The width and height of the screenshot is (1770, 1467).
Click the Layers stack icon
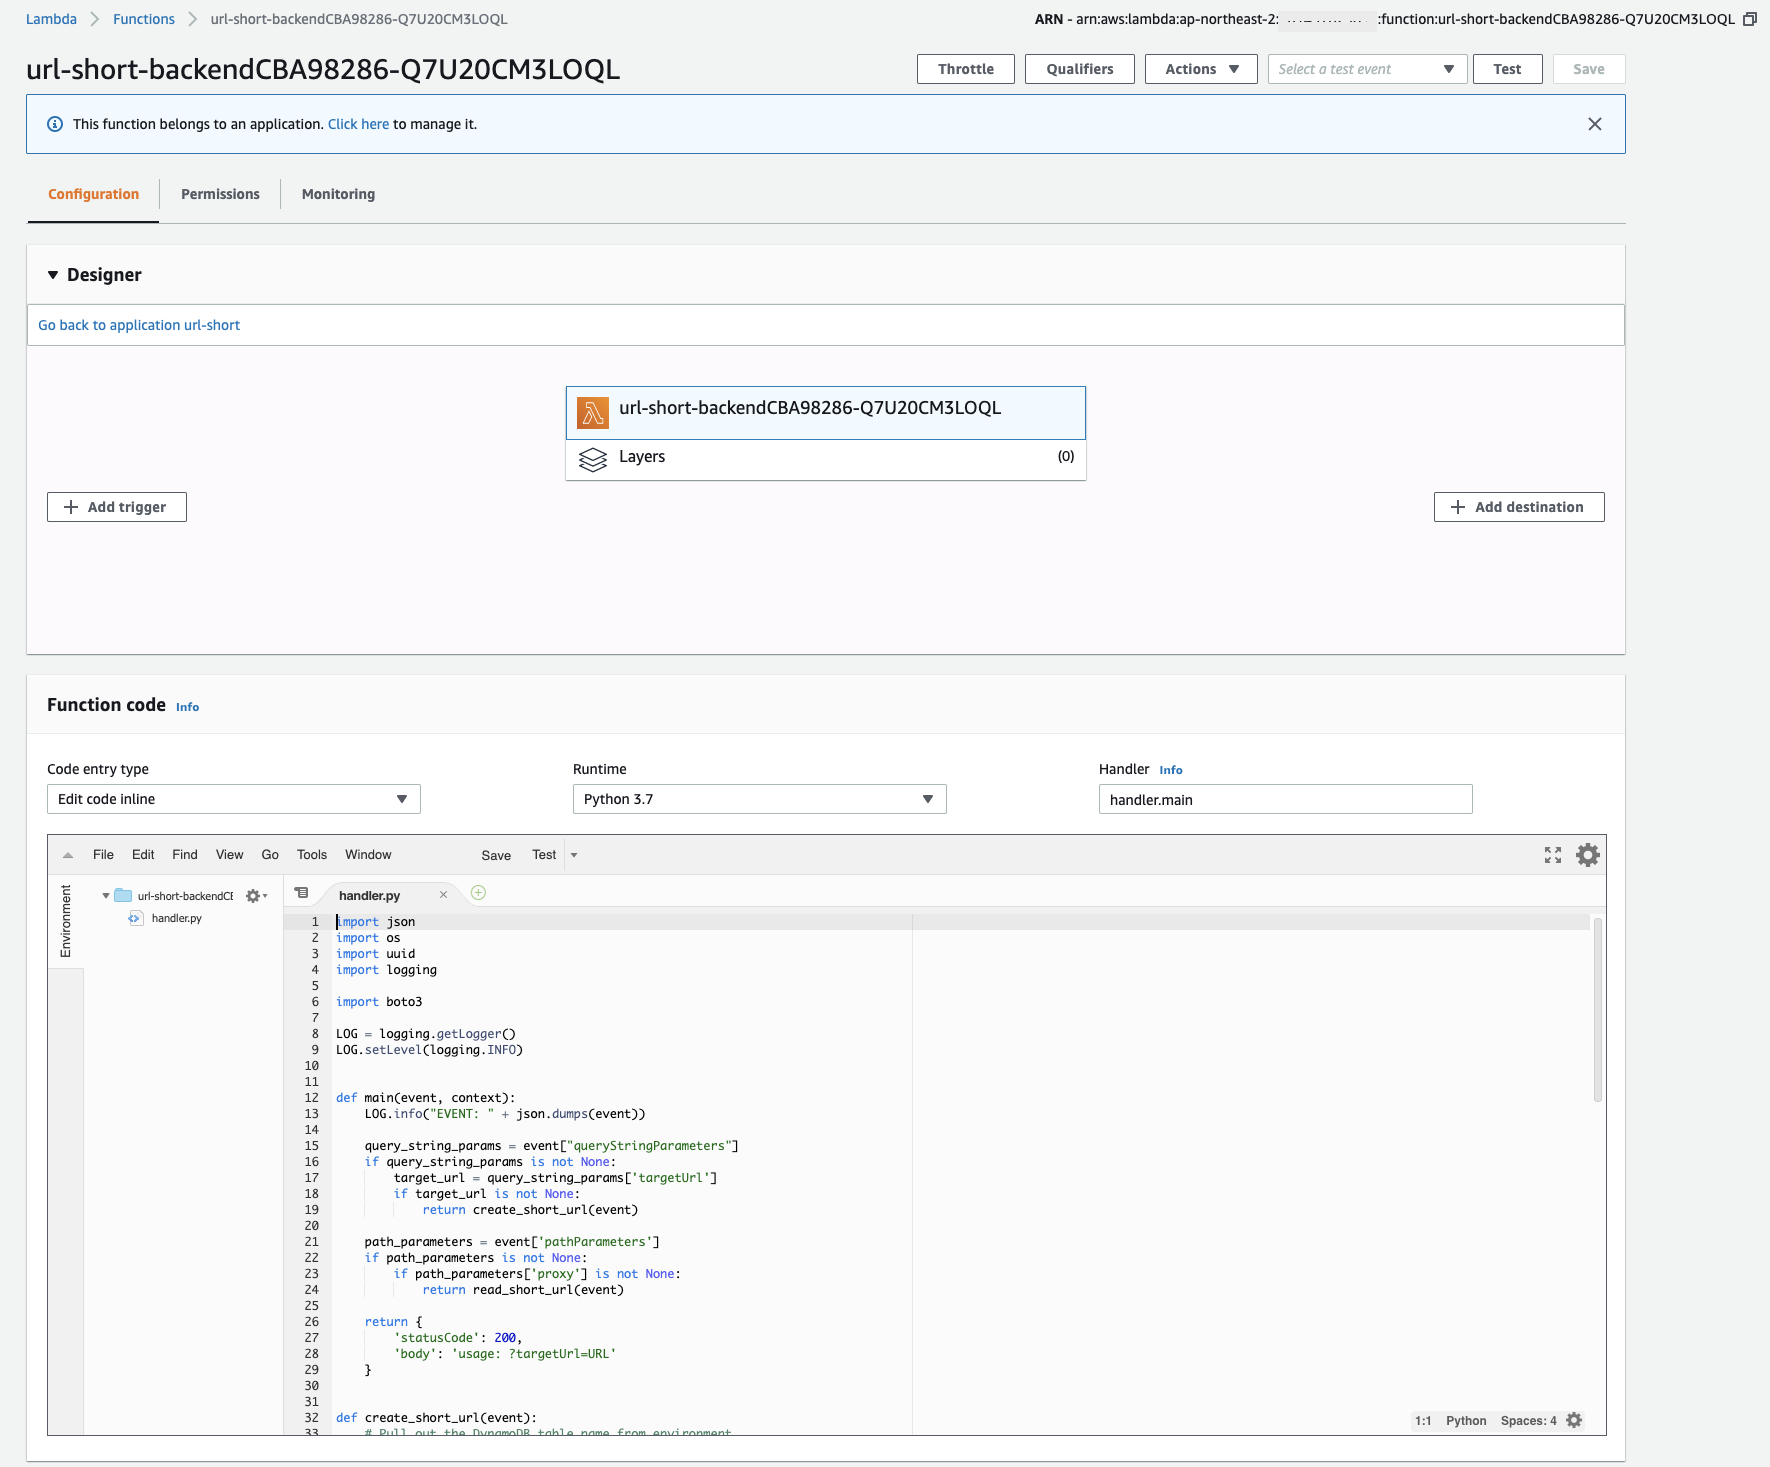click(593, 459)
